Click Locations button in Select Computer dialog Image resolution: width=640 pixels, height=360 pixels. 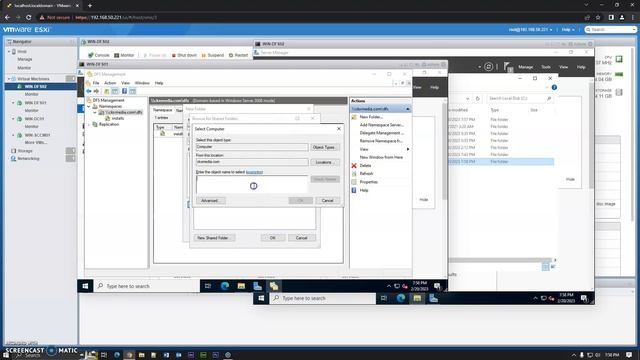(324, 162)
